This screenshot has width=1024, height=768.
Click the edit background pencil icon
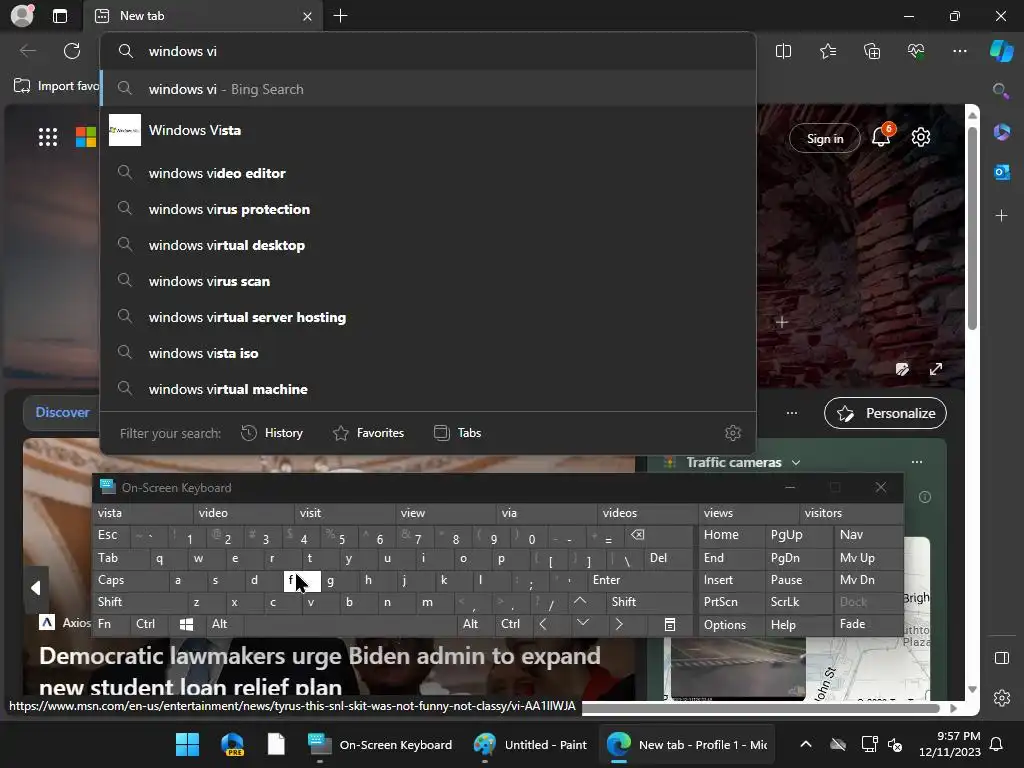tap(902, 369)
